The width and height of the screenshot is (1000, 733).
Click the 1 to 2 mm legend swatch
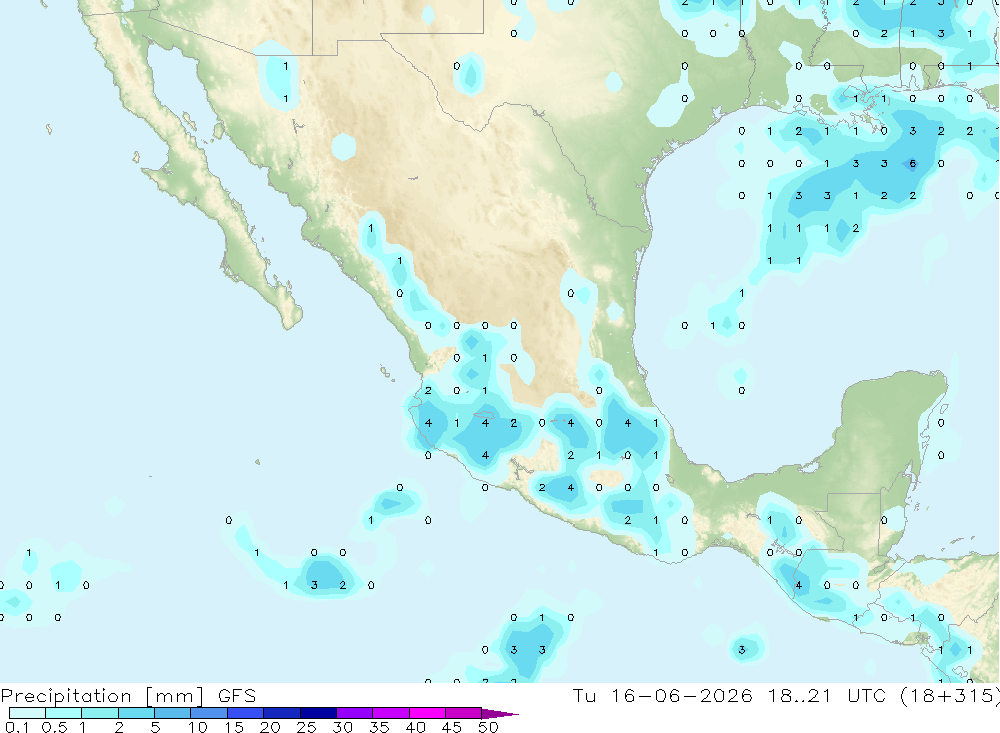(100, 713)
